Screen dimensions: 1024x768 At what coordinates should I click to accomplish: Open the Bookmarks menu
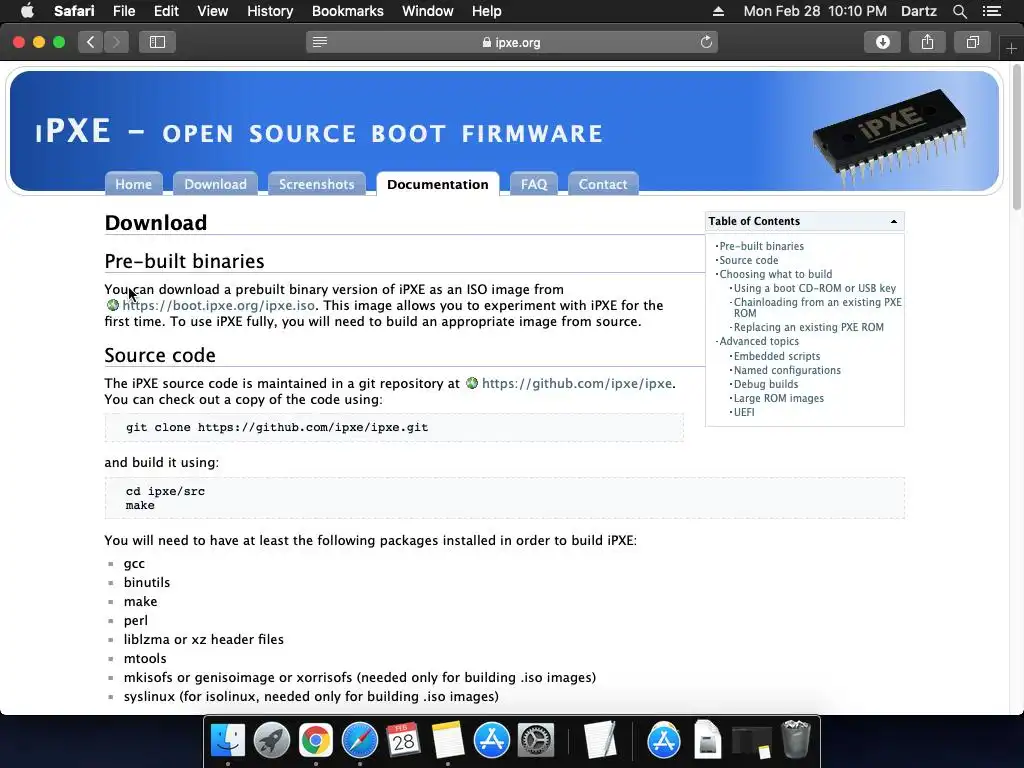[x=347, y=11]
